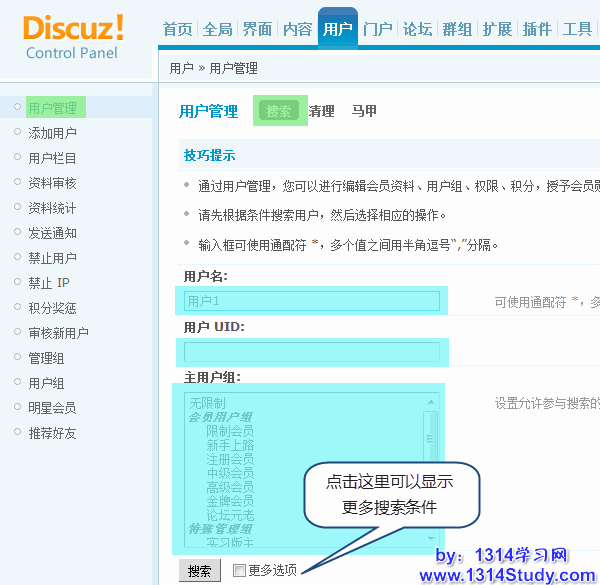Focus the 用户 UID input field
Viewport: 600px width, 585px height.
[311, 352]
